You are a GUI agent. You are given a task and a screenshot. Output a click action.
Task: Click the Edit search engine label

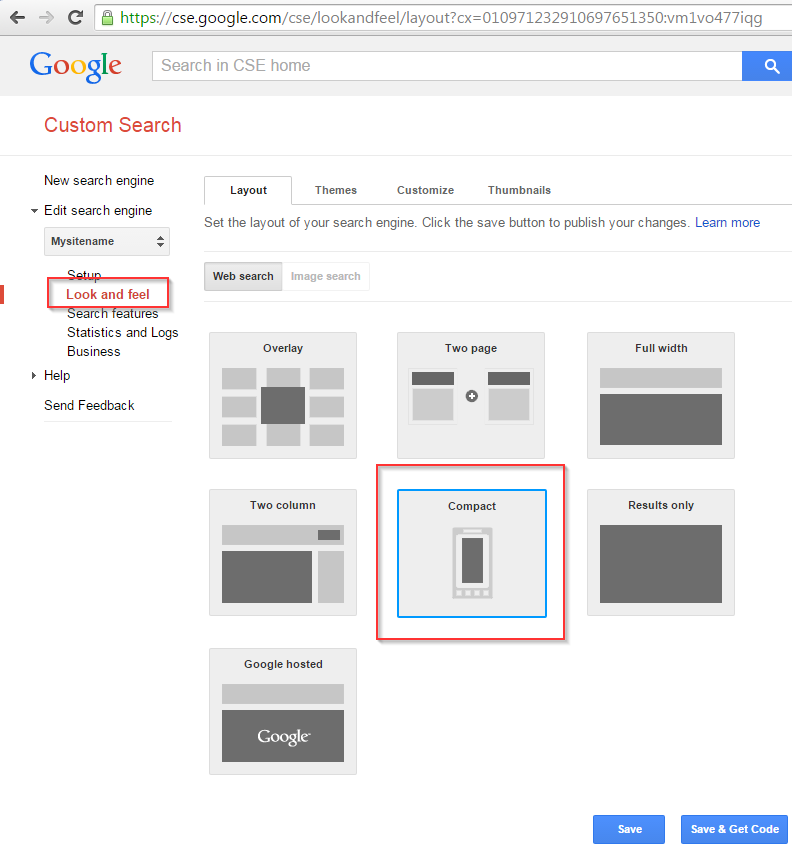pos(98,210)
